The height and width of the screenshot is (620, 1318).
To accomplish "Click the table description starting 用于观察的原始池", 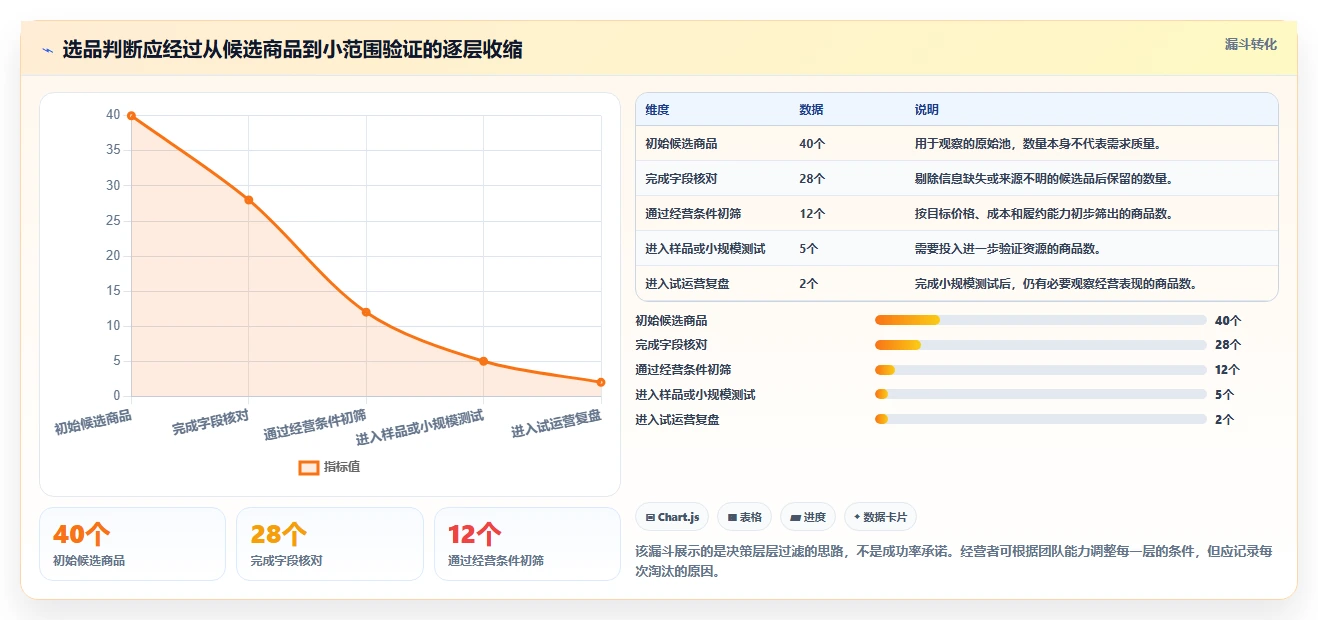I will (x=1039, y=144).
